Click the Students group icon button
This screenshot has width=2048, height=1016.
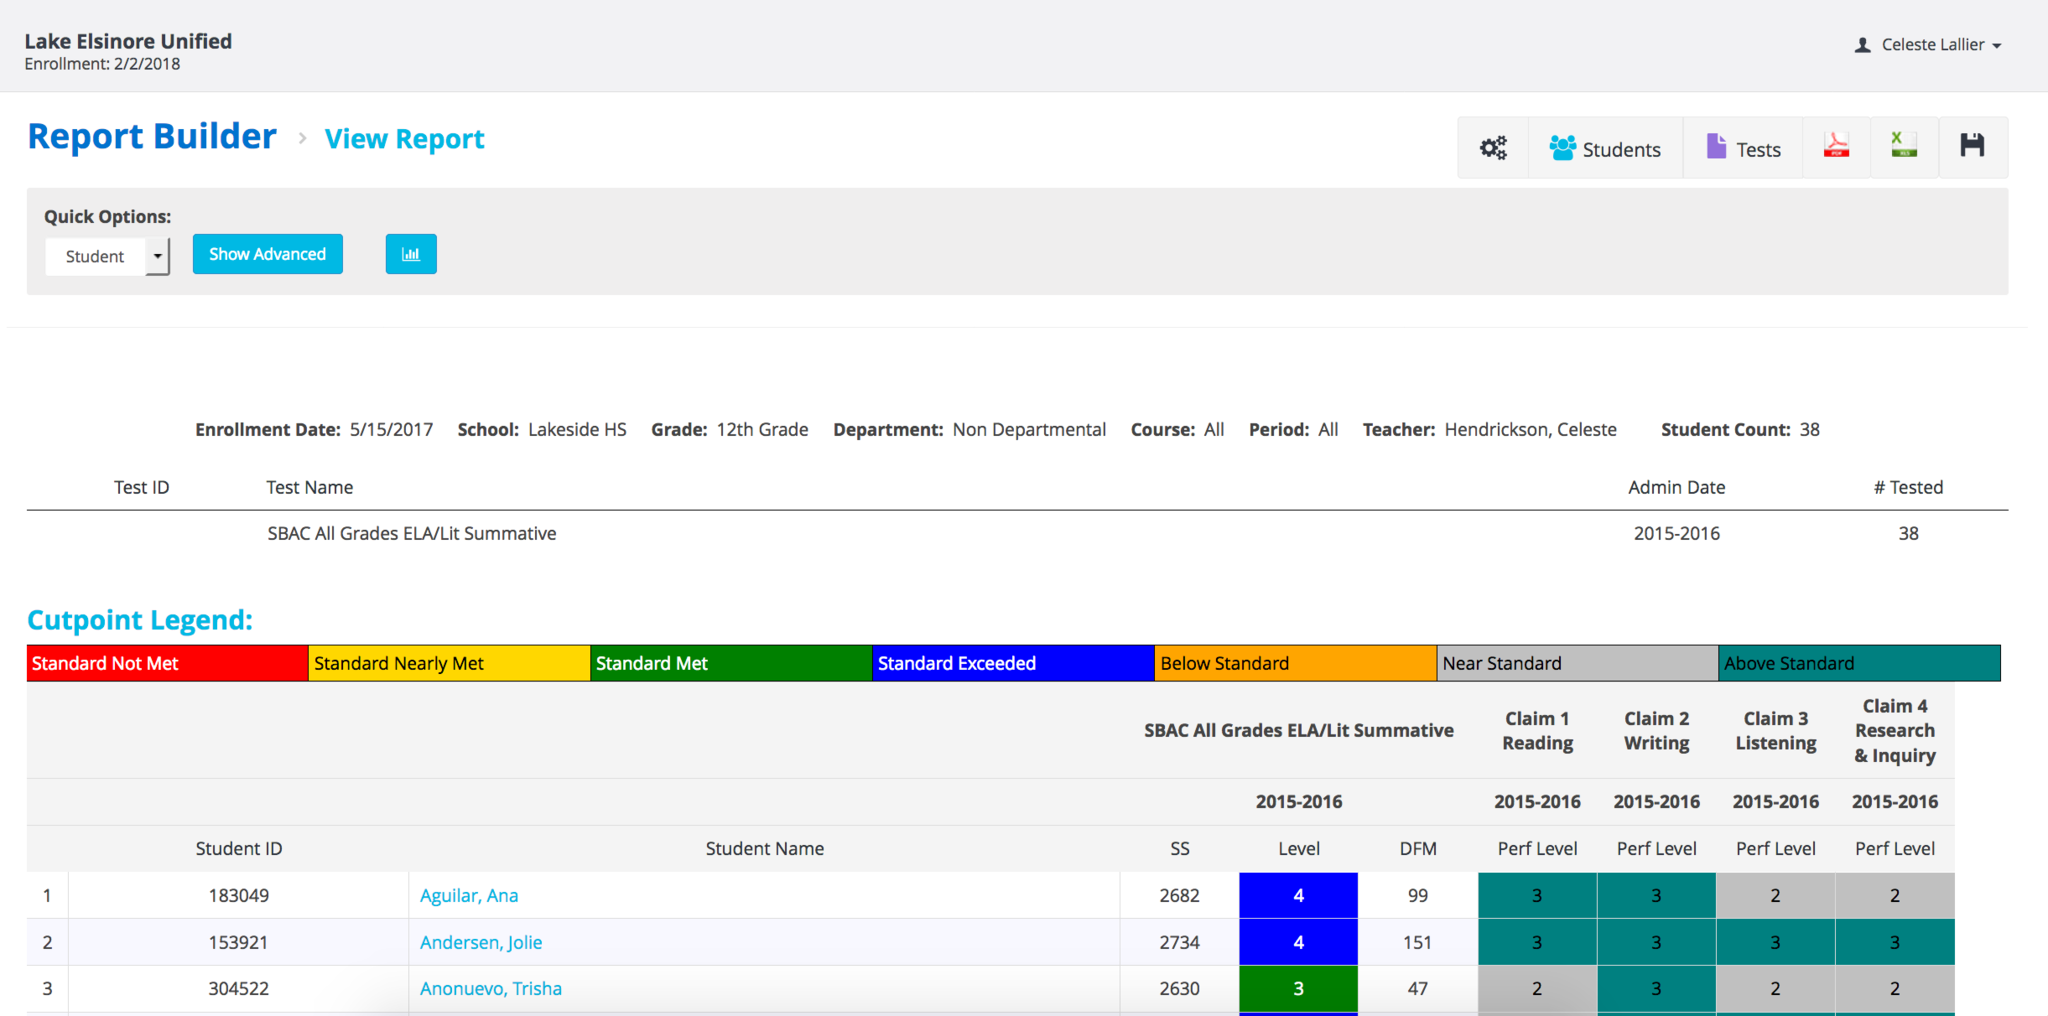click(1605, 148)
